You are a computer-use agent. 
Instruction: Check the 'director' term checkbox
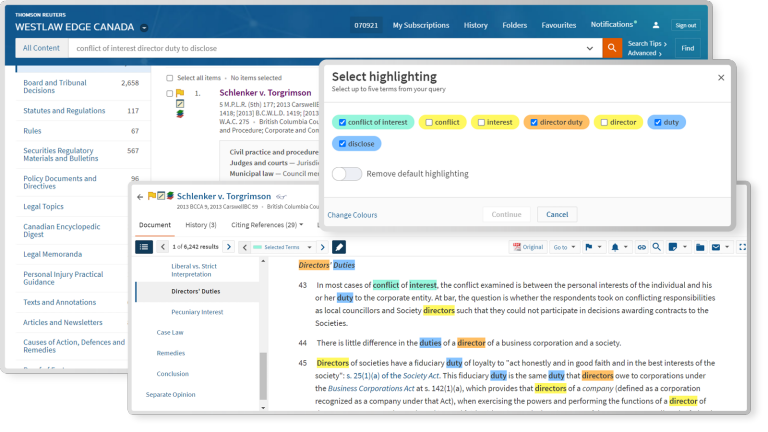pos(604,122)
